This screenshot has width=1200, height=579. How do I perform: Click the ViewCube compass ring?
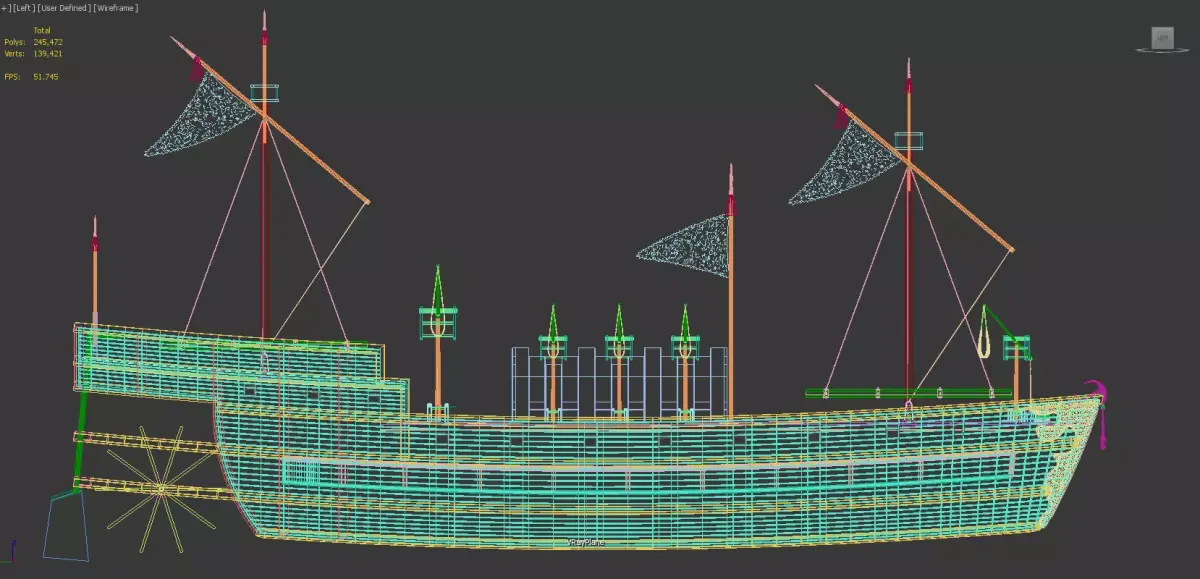coord(1162,50)
